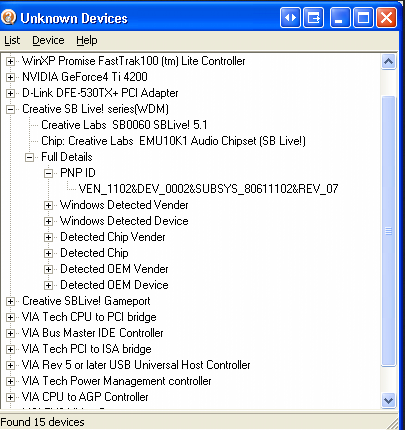The width and height of the screenshot is (405, 430).
Task: Click the scroll up arrow
Action: (389, 62)
